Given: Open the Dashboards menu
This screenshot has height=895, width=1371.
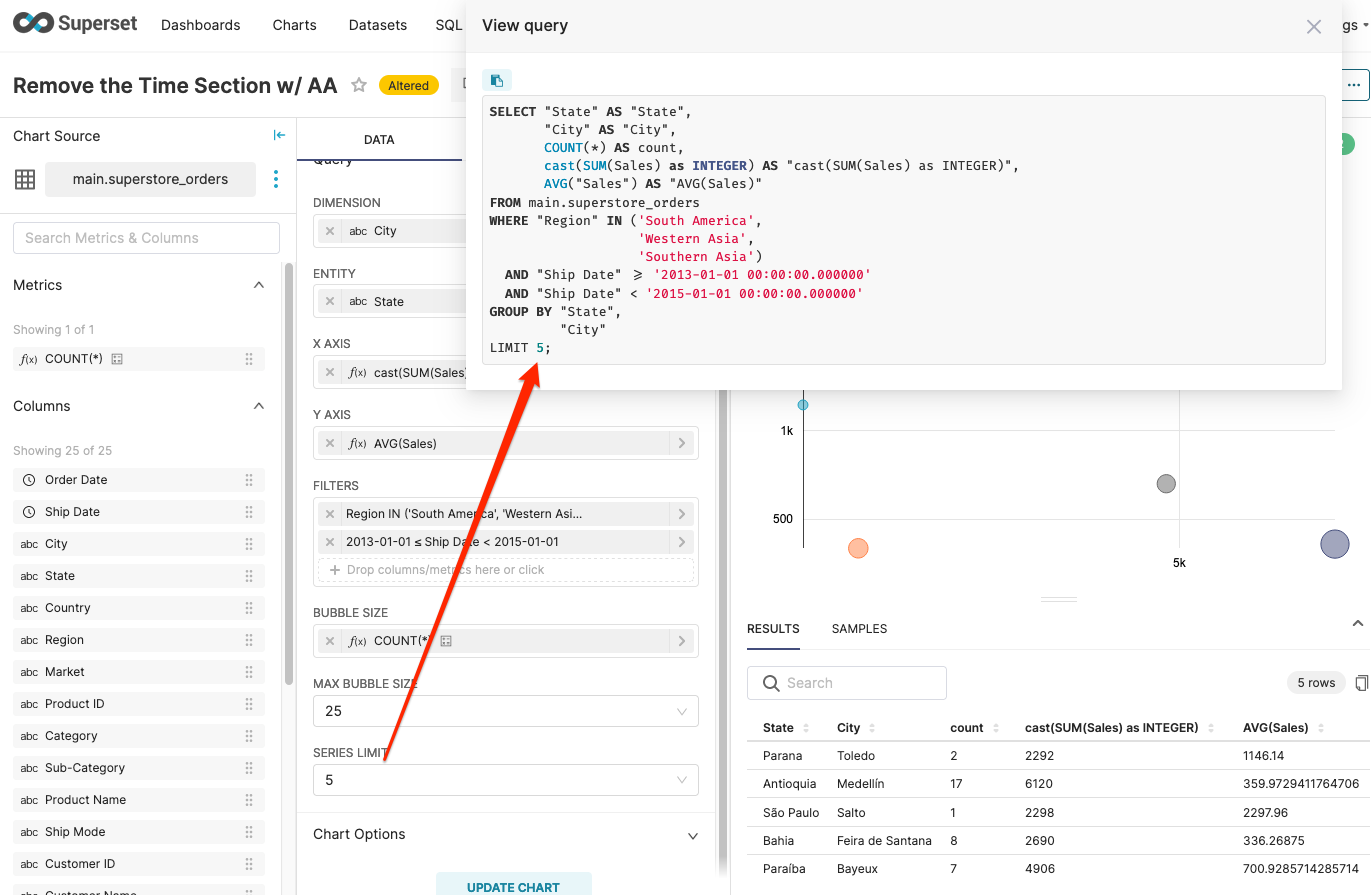Looking at the screenshot, I should 201,25.
